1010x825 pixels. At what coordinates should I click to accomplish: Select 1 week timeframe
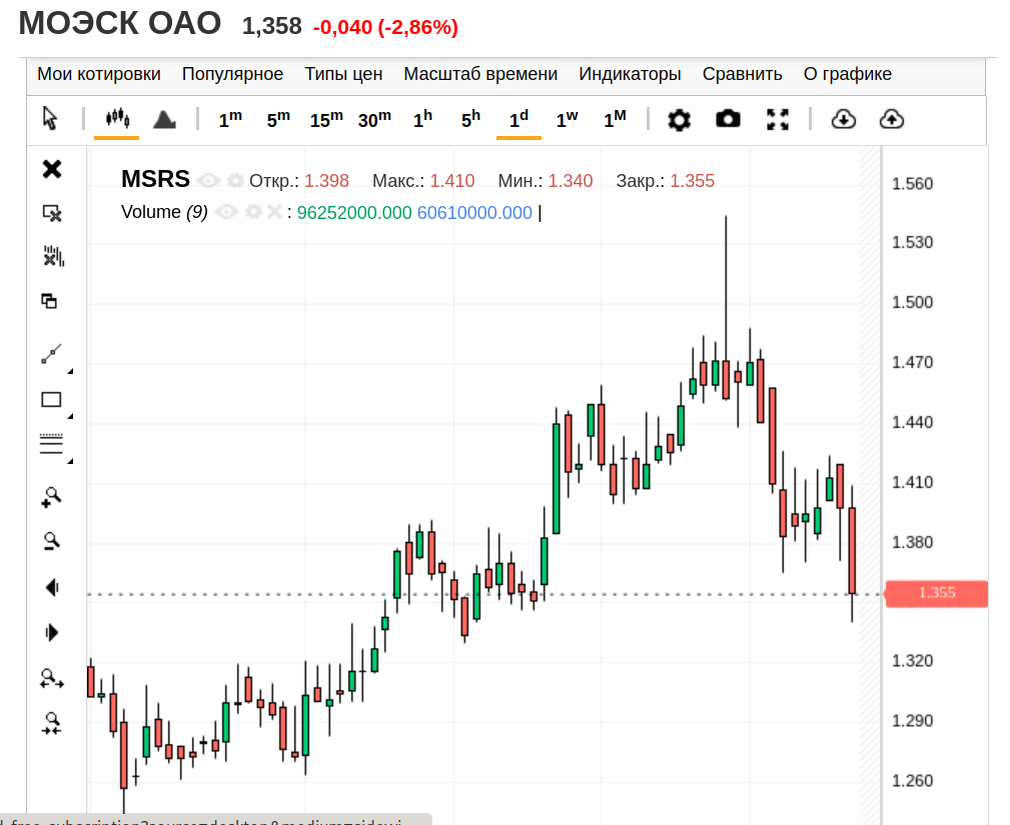pos(567,119)
